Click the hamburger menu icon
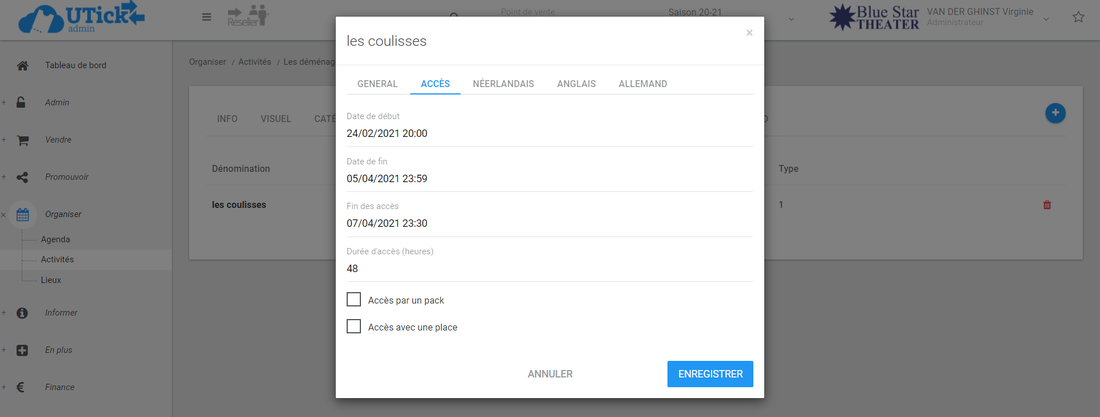This screenshot has height=417, width=1100. [206, 17]
